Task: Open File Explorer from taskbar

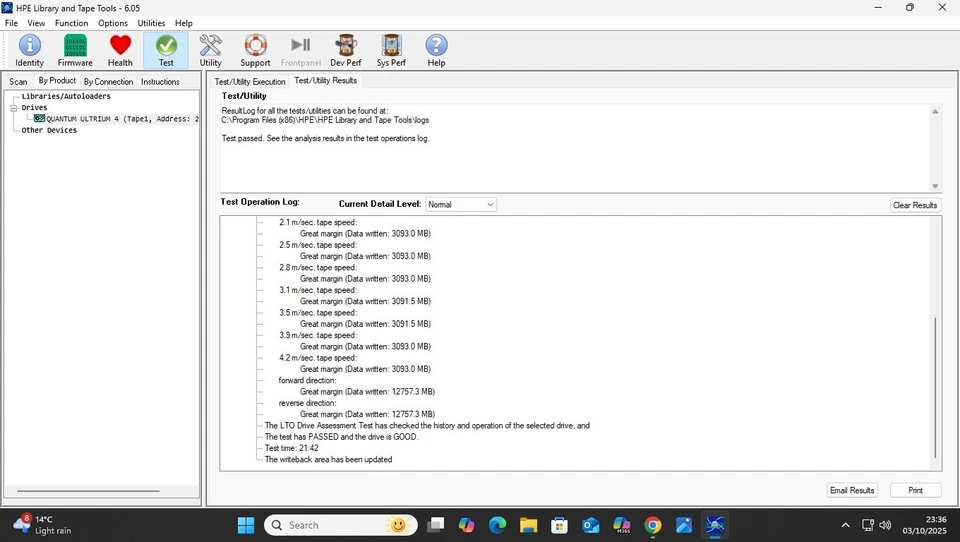Action: 528,525
